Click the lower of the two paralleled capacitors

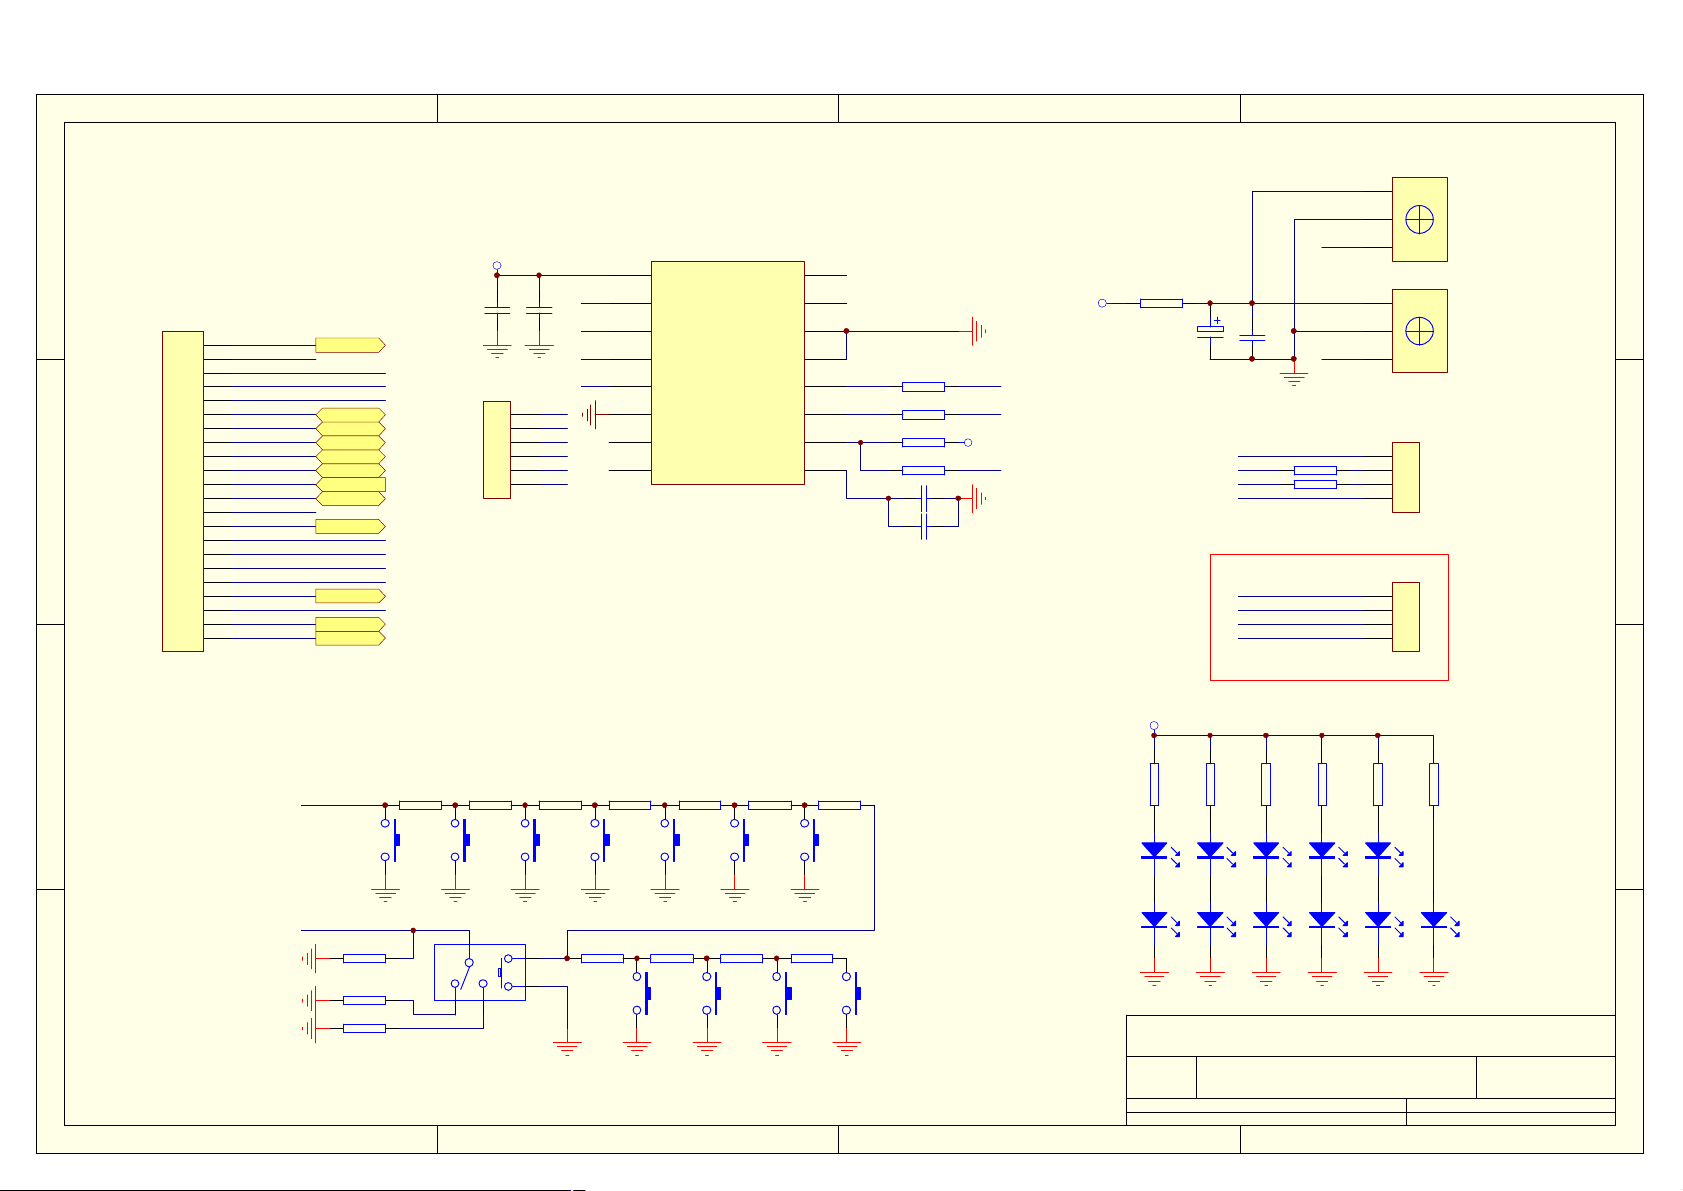click(924, 526)
